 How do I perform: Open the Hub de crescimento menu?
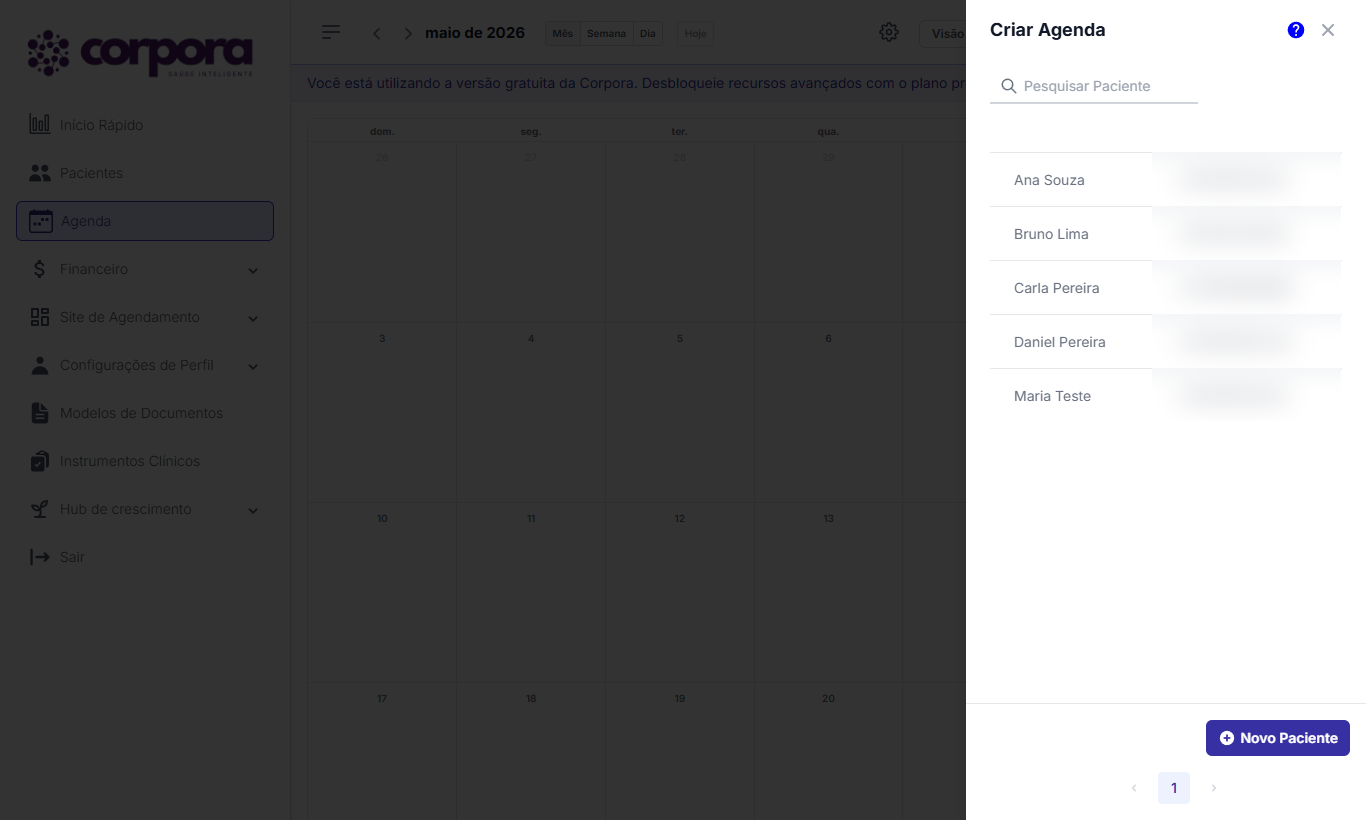click(145, 509)
